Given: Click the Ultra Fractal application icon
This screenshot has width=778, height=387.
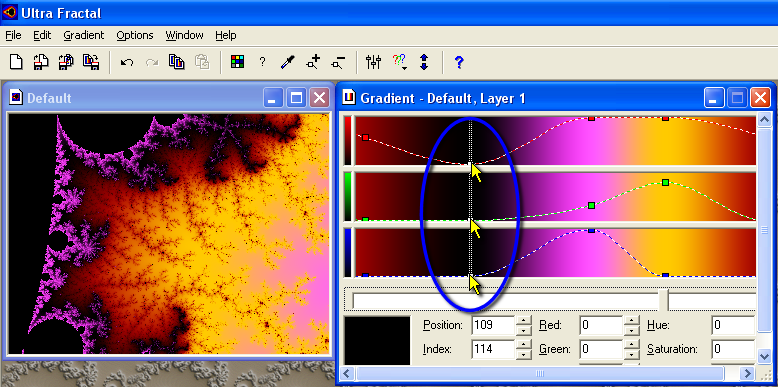Looking at the screenshot, I should click(x=10, y=12).
